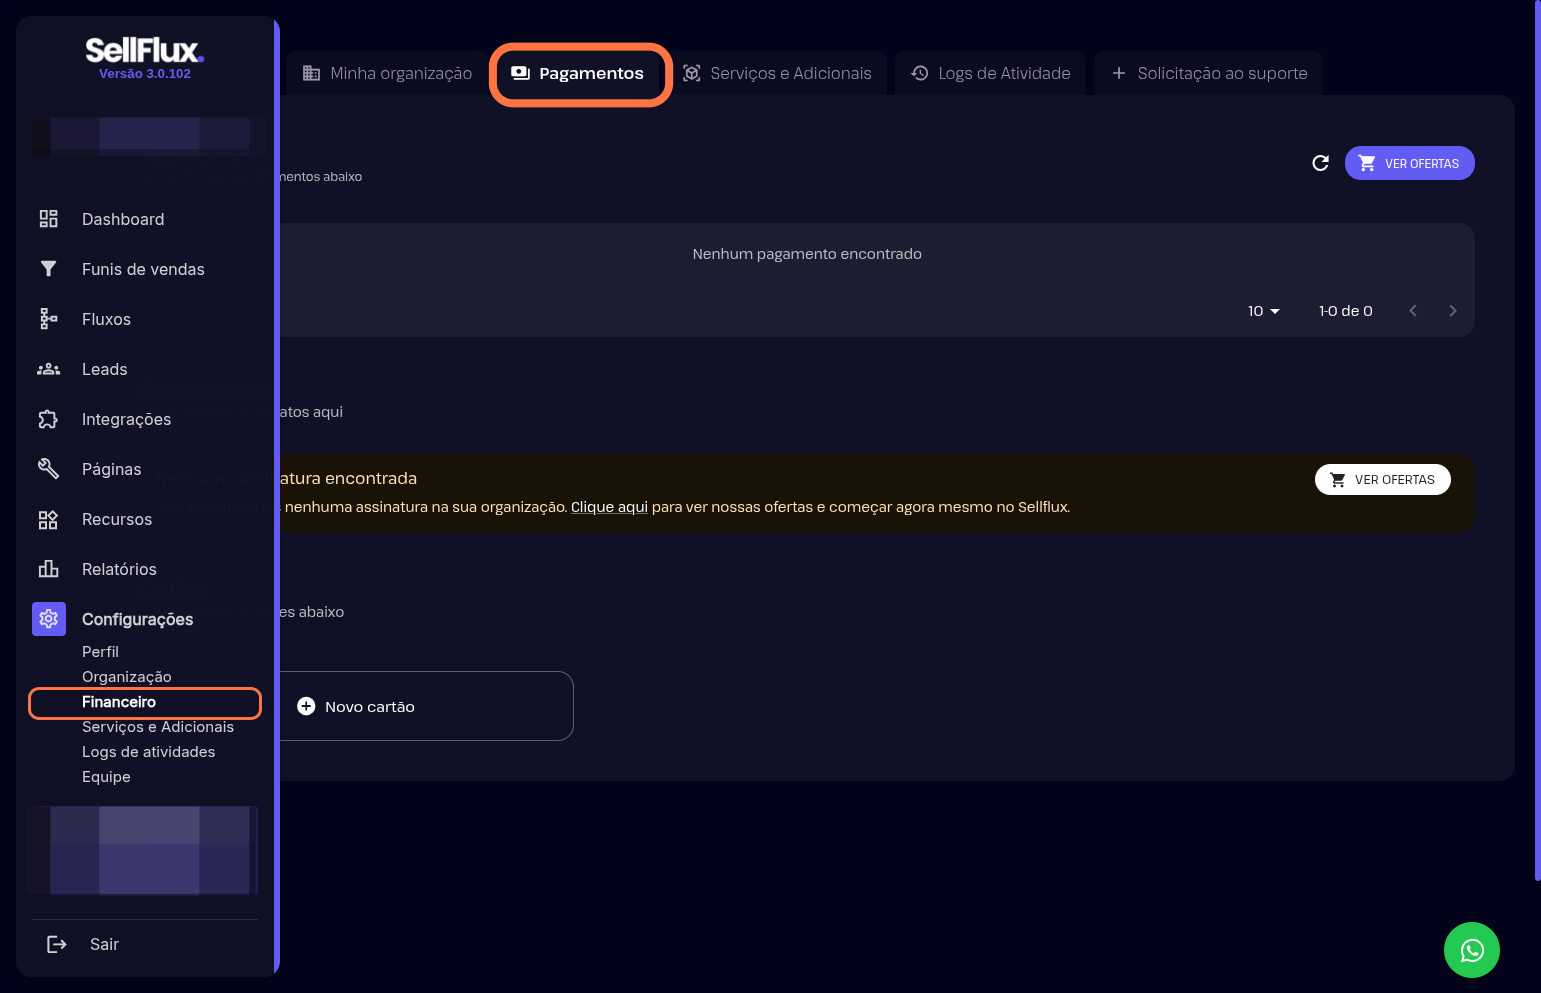Click the Configurações gear icon
Screen dimensions: 1541x993
pyautogui.click(x=48, y=619)
